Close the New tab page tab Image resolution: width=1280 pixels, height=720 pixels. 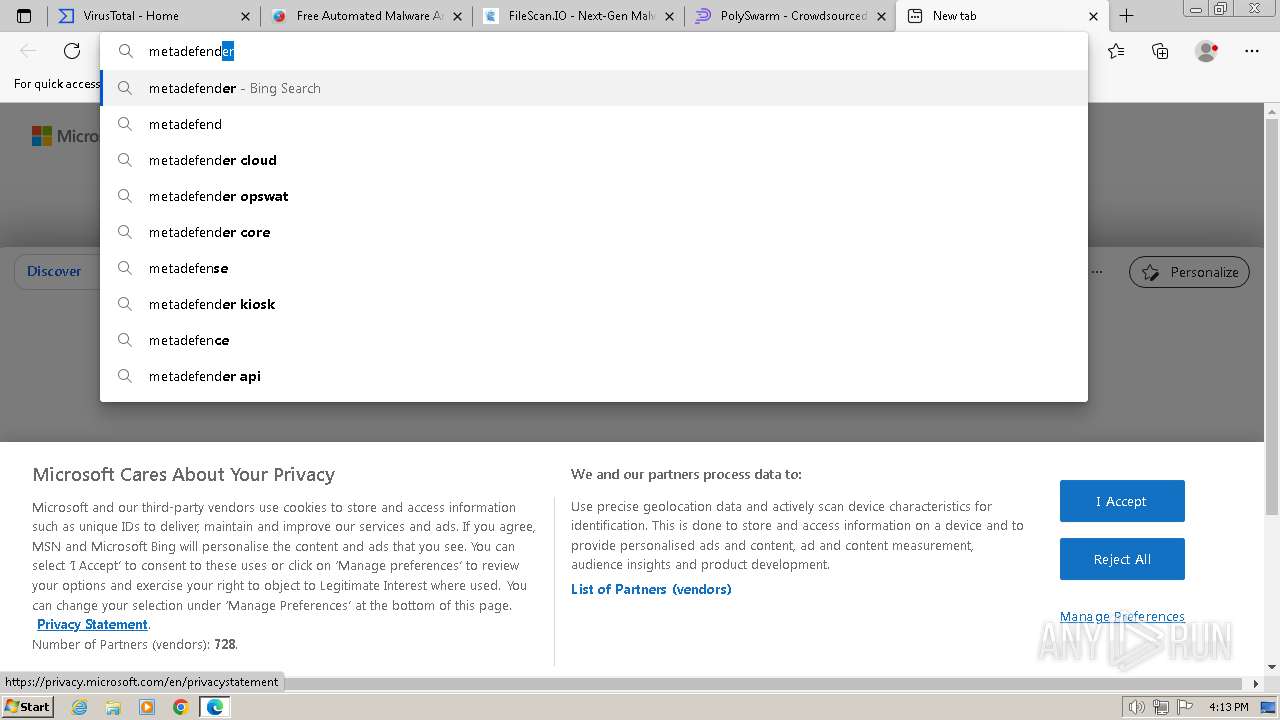pos(1093,16)
